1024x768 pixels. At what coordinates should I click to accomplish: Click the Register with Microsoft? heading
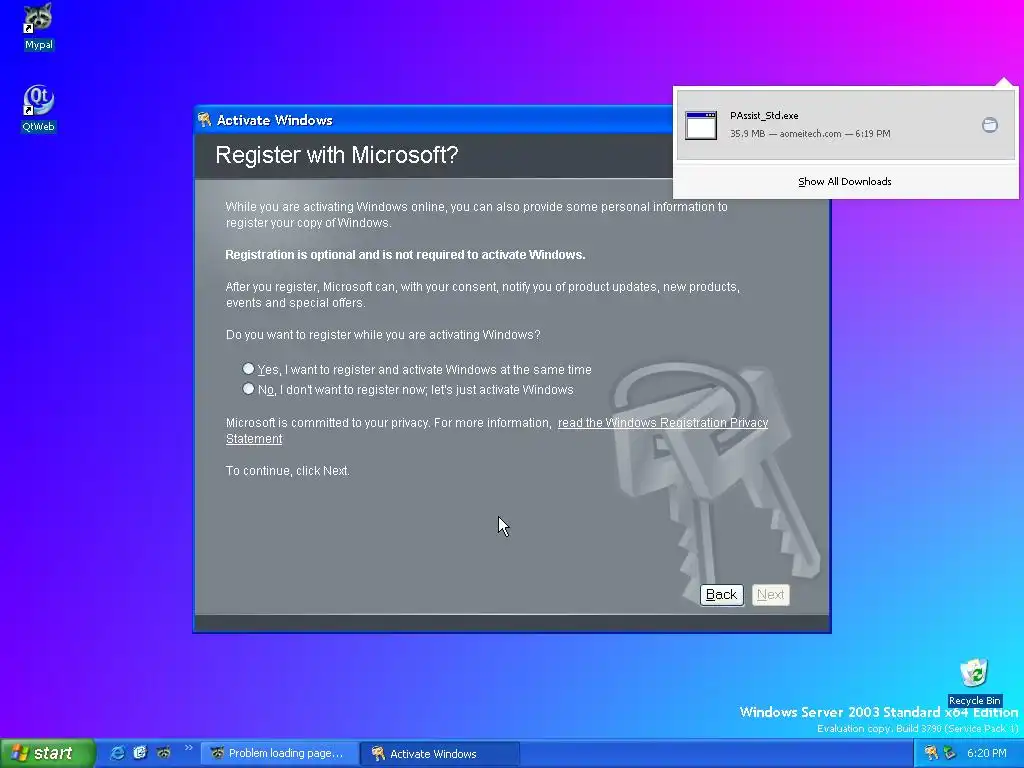pos(336,155)
